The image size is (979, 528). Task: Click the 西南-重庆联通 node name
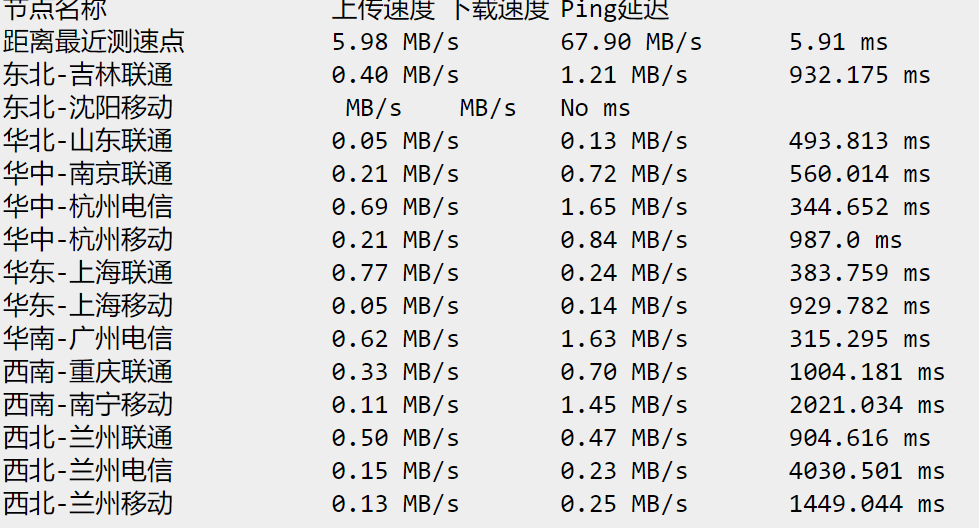click(x=87, y=371)
